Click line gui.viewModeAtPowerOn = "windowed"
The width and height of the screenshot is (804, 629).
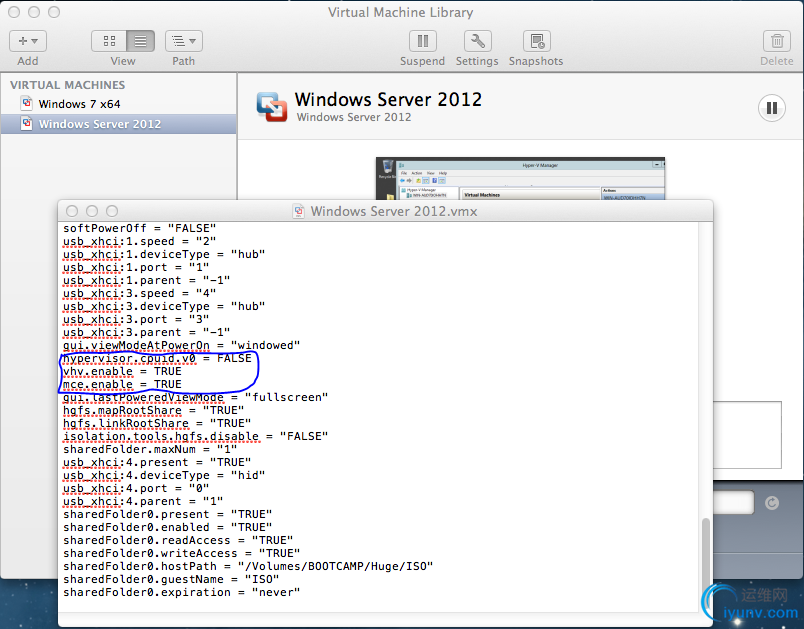click(x=182, y=346)
